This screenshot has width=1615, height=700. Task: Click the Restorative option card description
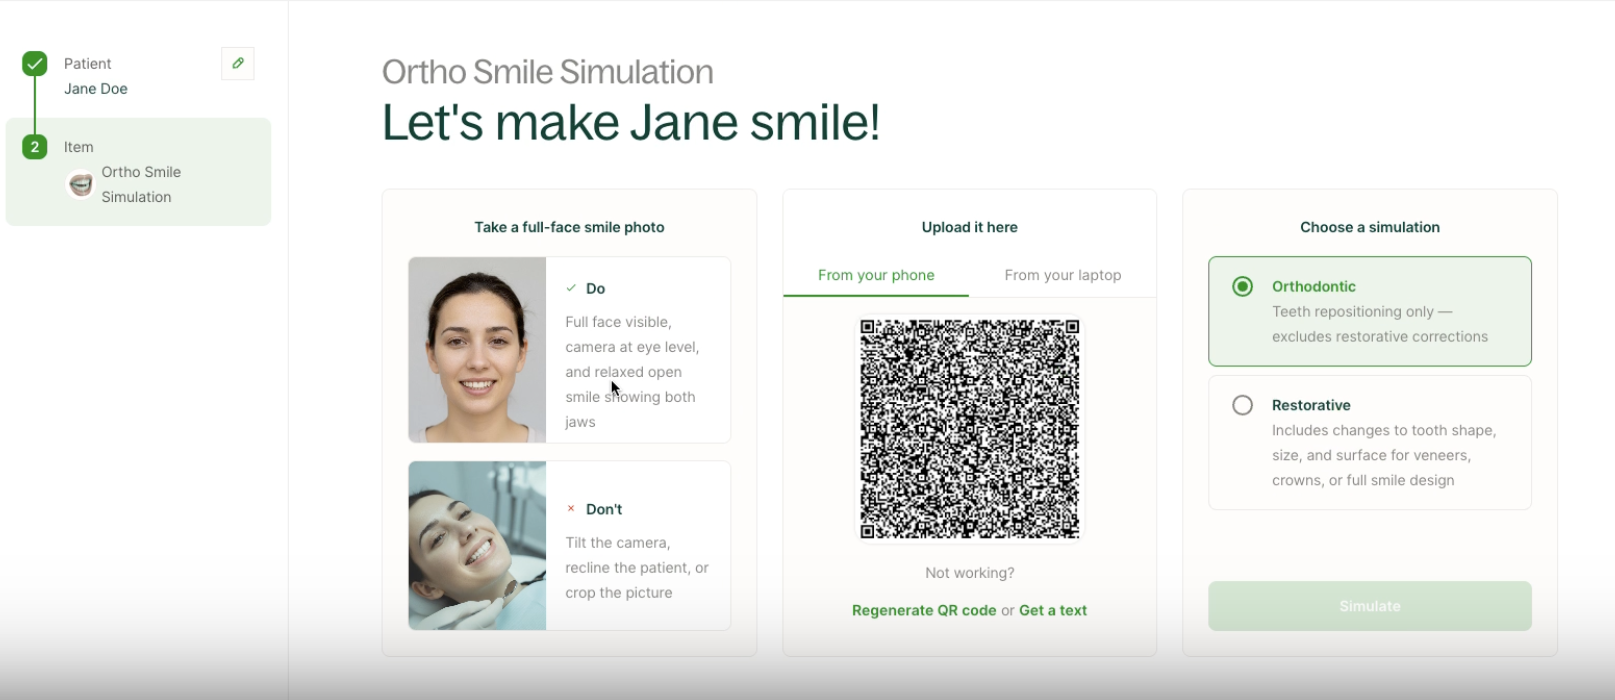(x=1383, y=455)
